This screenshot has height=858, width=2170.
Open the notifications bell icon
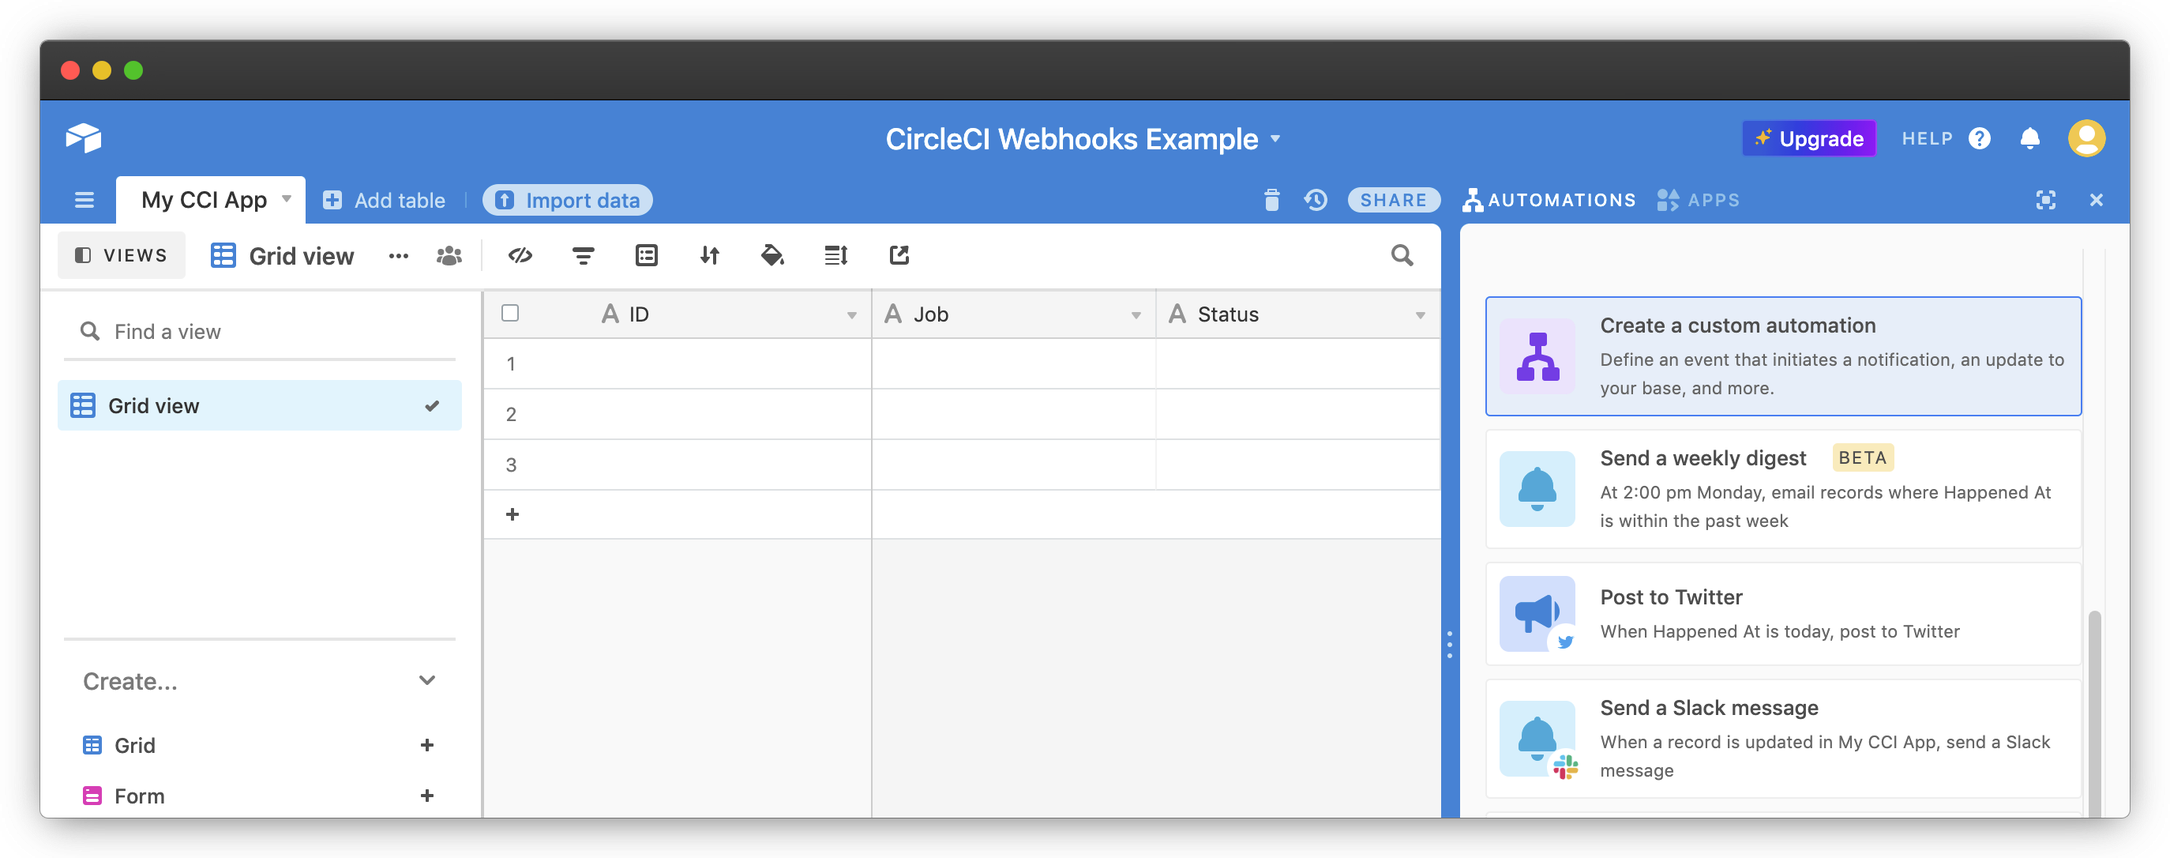tap(2030, 138)
